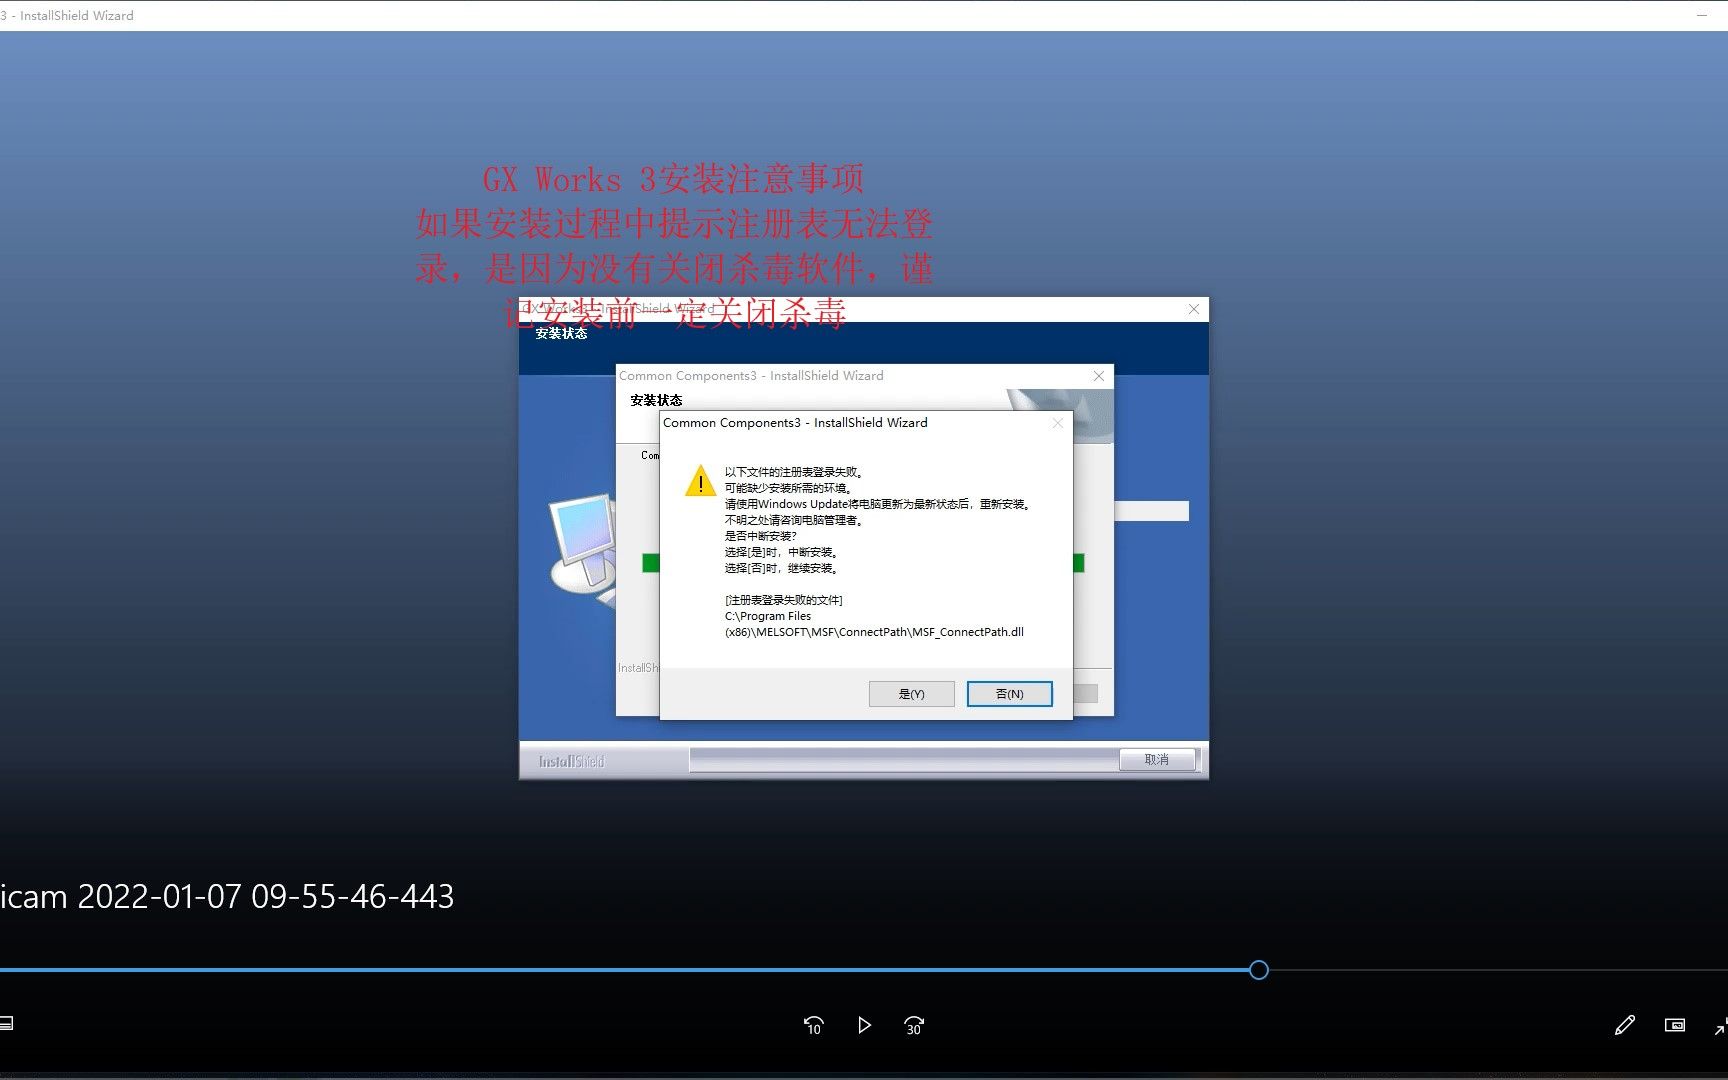Click the '是否中断安装?' message line
The width and height of the screenshot is (1728, 1080).
pyautogui.click(x=760, y=536)
